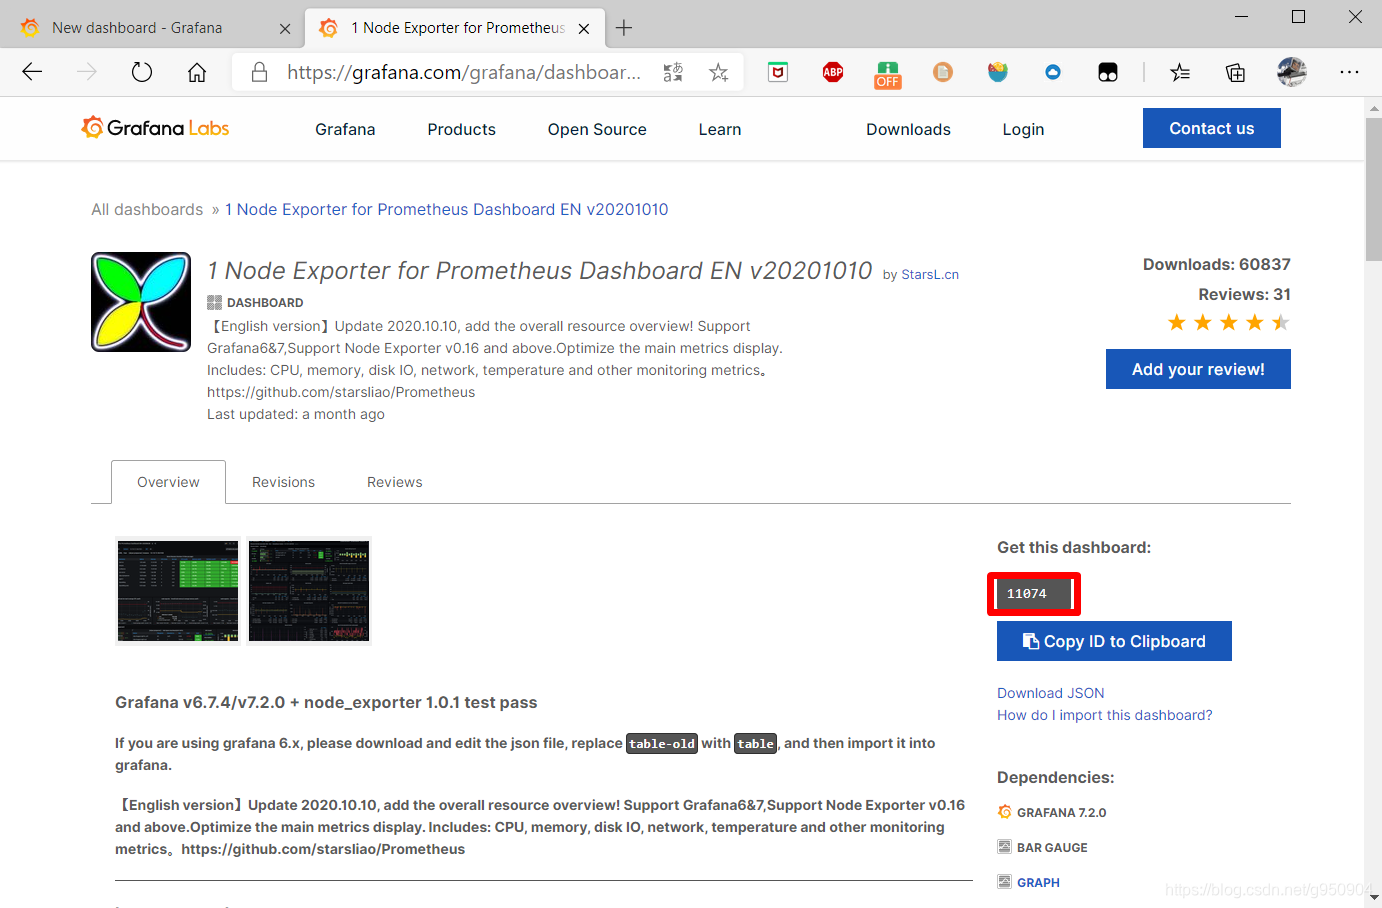Click the Downloads: 60837 text

(x=1216, y=264)
